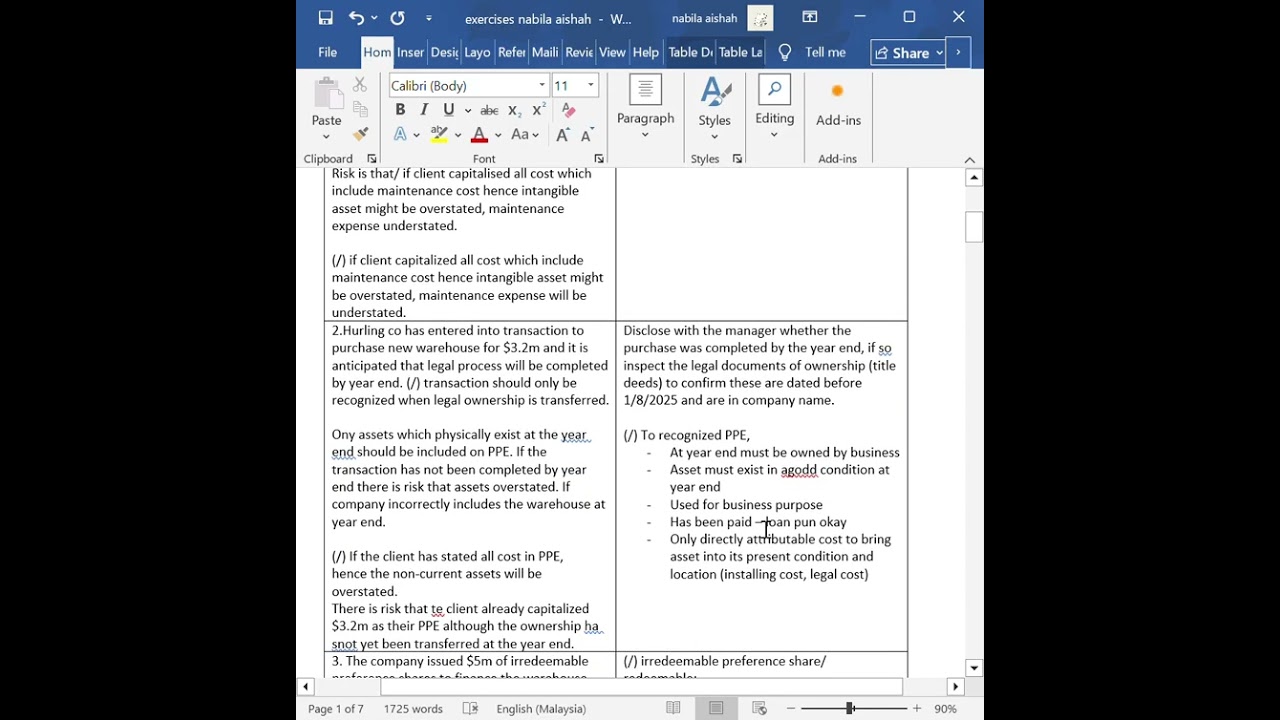Screen dimensions: 1280x720
Task: Show more ribbon options via right chevron
Action: (x=958, y=52)
